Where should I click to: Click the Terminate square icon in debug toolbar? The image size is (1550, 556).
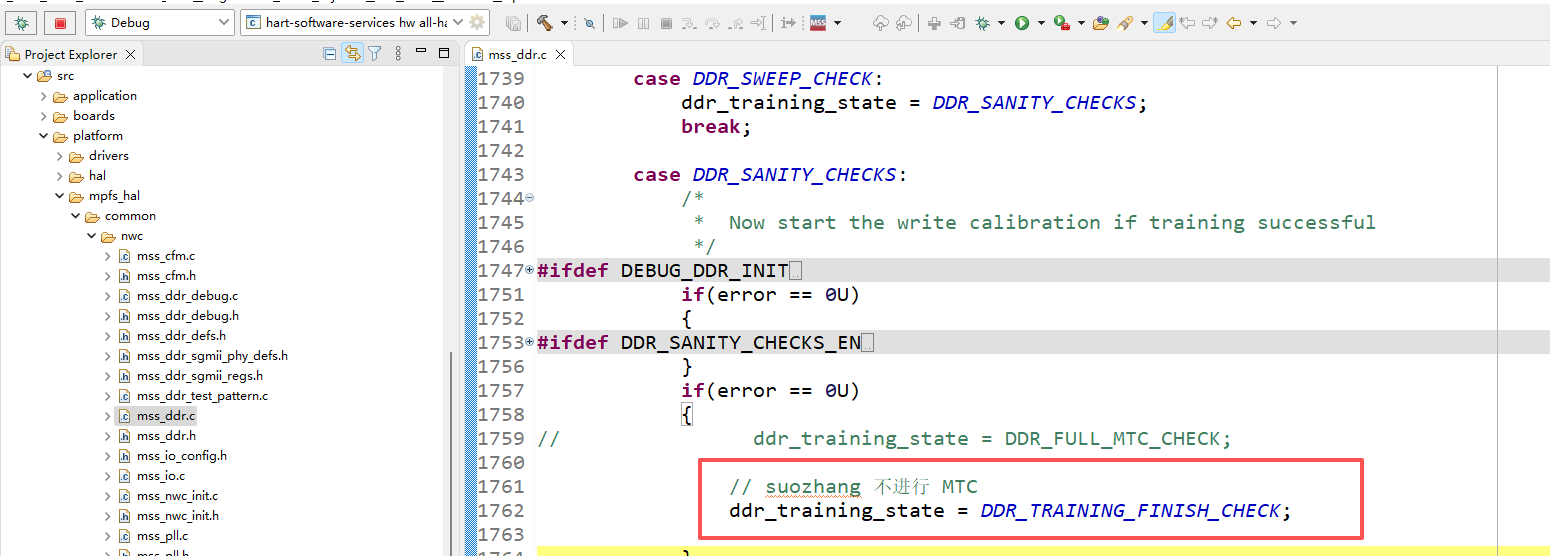(x=666, y=23)
